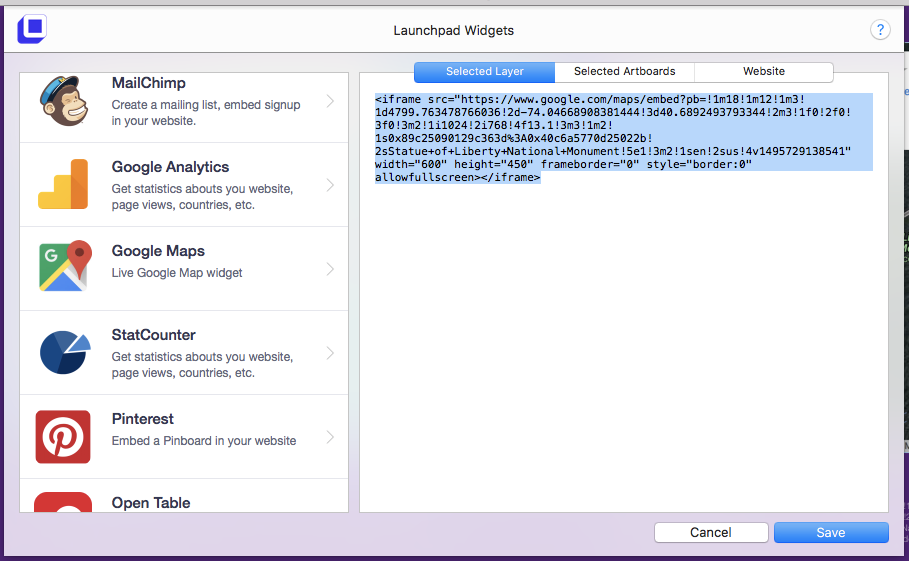Select the Google Analytics title text

pyautogui.click(x=170, y=167)
